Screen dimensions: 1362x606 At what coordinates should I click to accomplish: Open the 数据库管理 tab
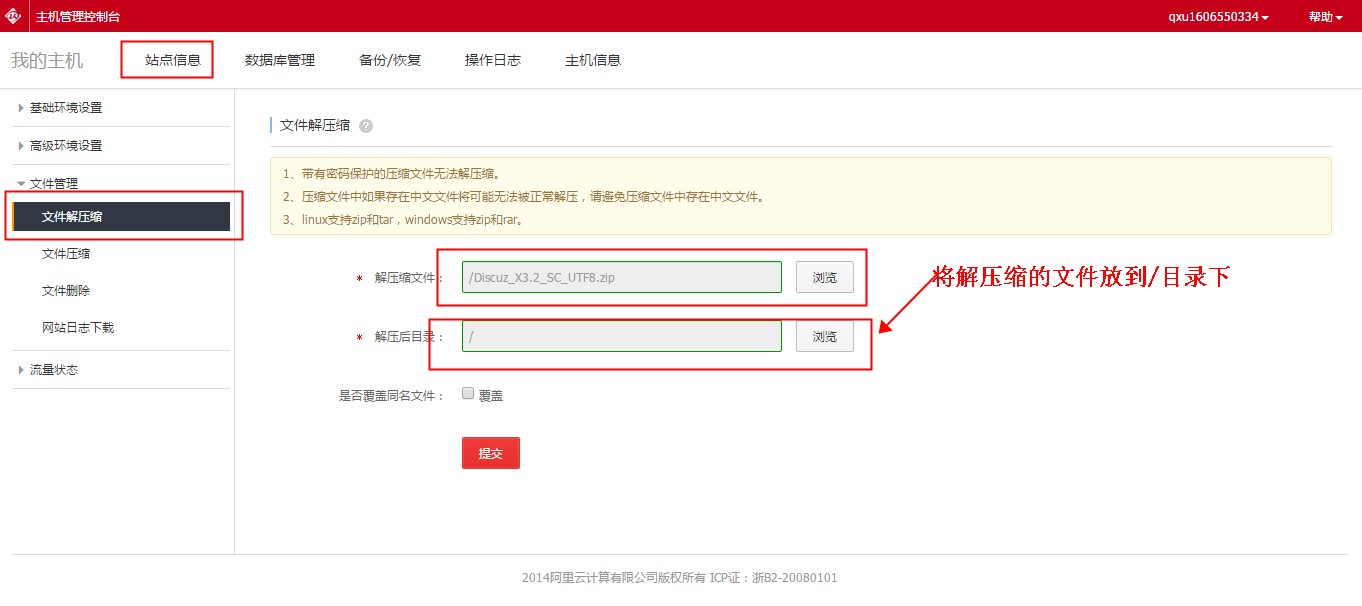coord(280,60)
